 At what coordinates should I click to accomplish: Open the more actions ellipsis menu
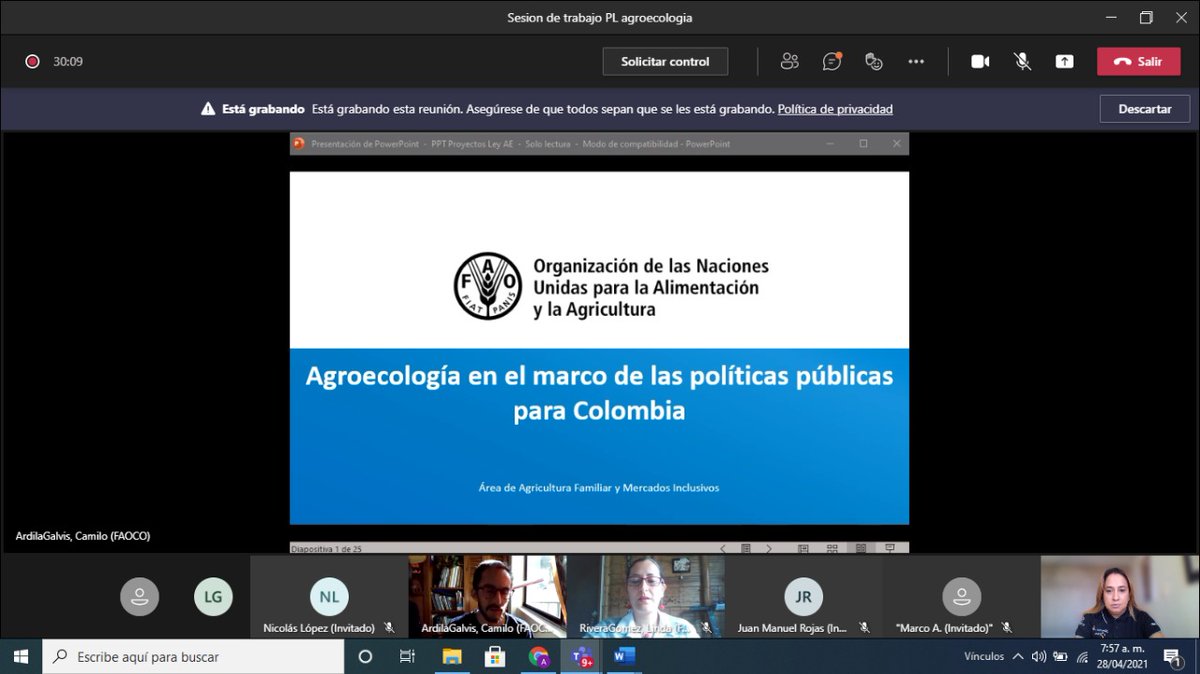click(x=916, y=61)
